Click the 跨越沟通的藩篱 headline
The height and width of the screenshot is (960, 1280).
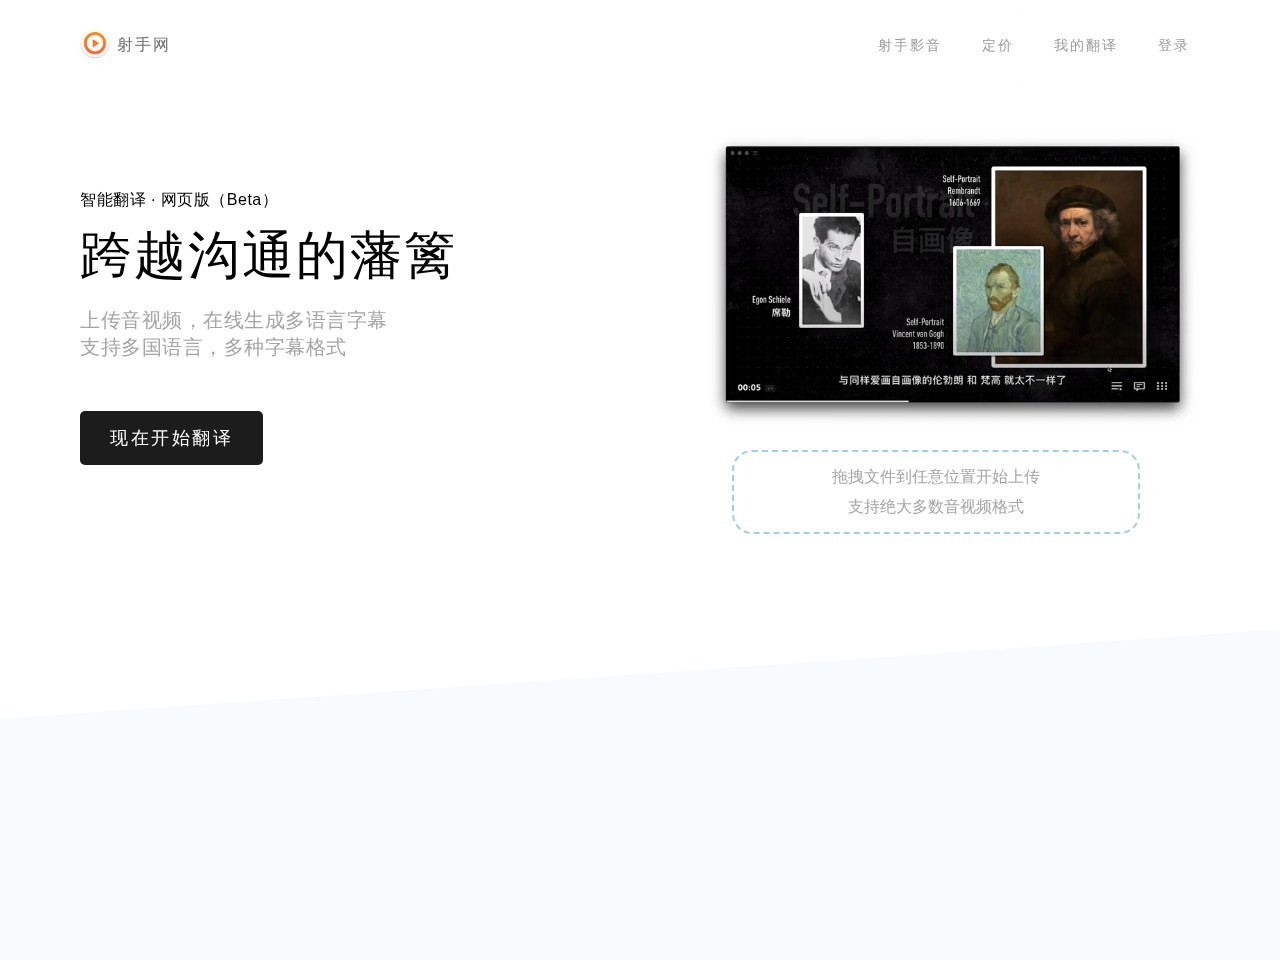tap(267, 256)
